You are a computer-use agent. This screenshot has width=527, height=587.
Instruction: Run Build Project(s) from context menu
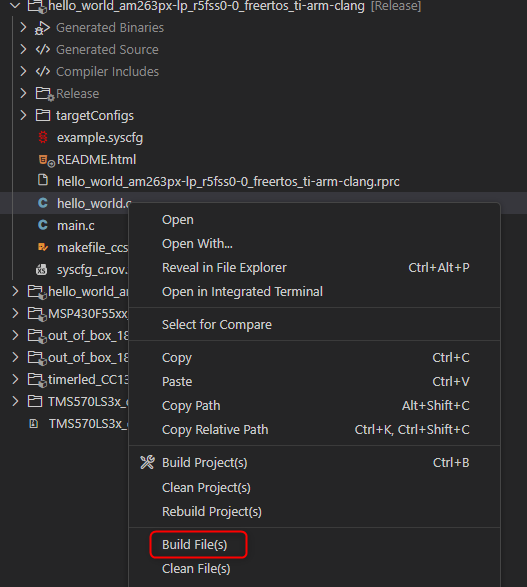click(x=314, y=463)
